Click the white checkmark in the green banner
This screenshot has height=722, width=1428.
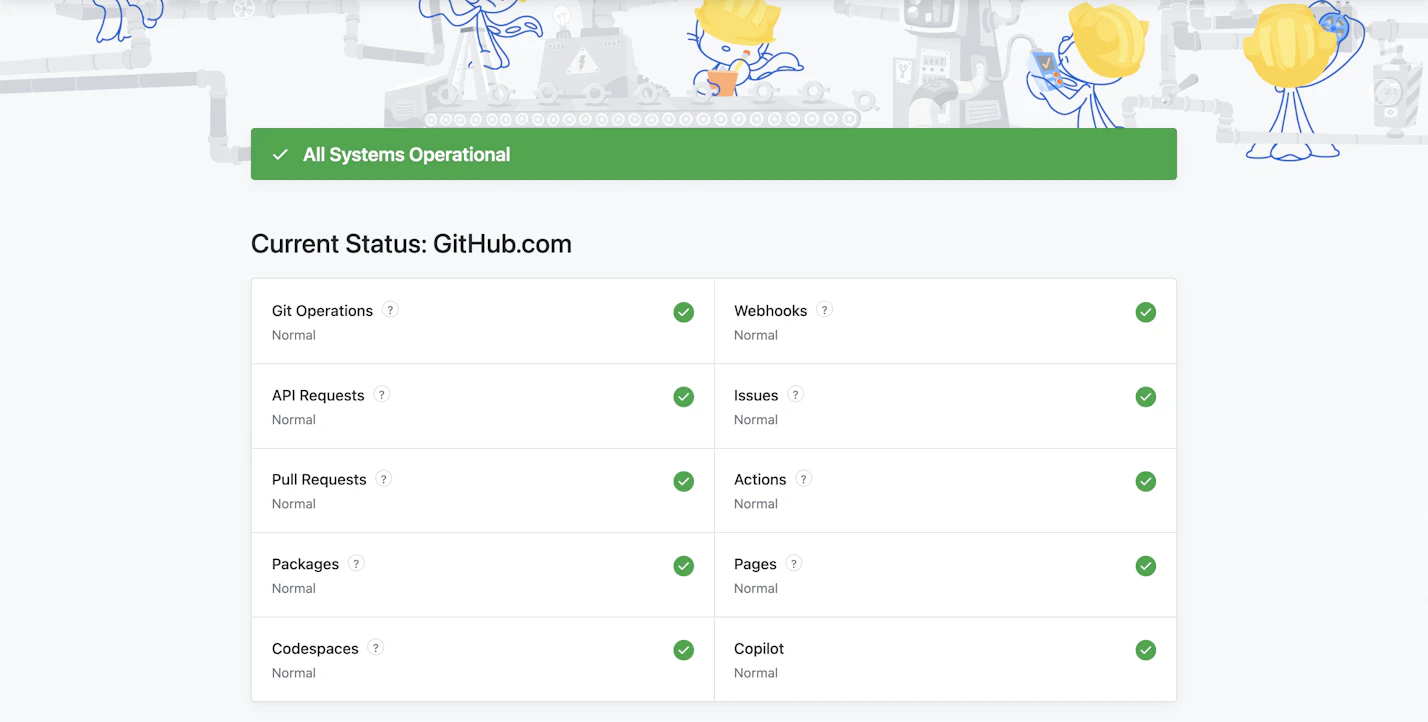tap(281, 154)
